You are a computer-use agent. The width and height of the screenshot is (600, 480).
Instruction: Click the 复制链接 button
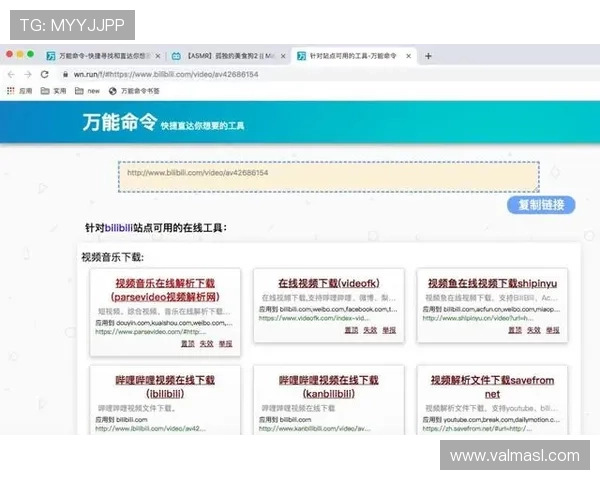tap(541, 205)
